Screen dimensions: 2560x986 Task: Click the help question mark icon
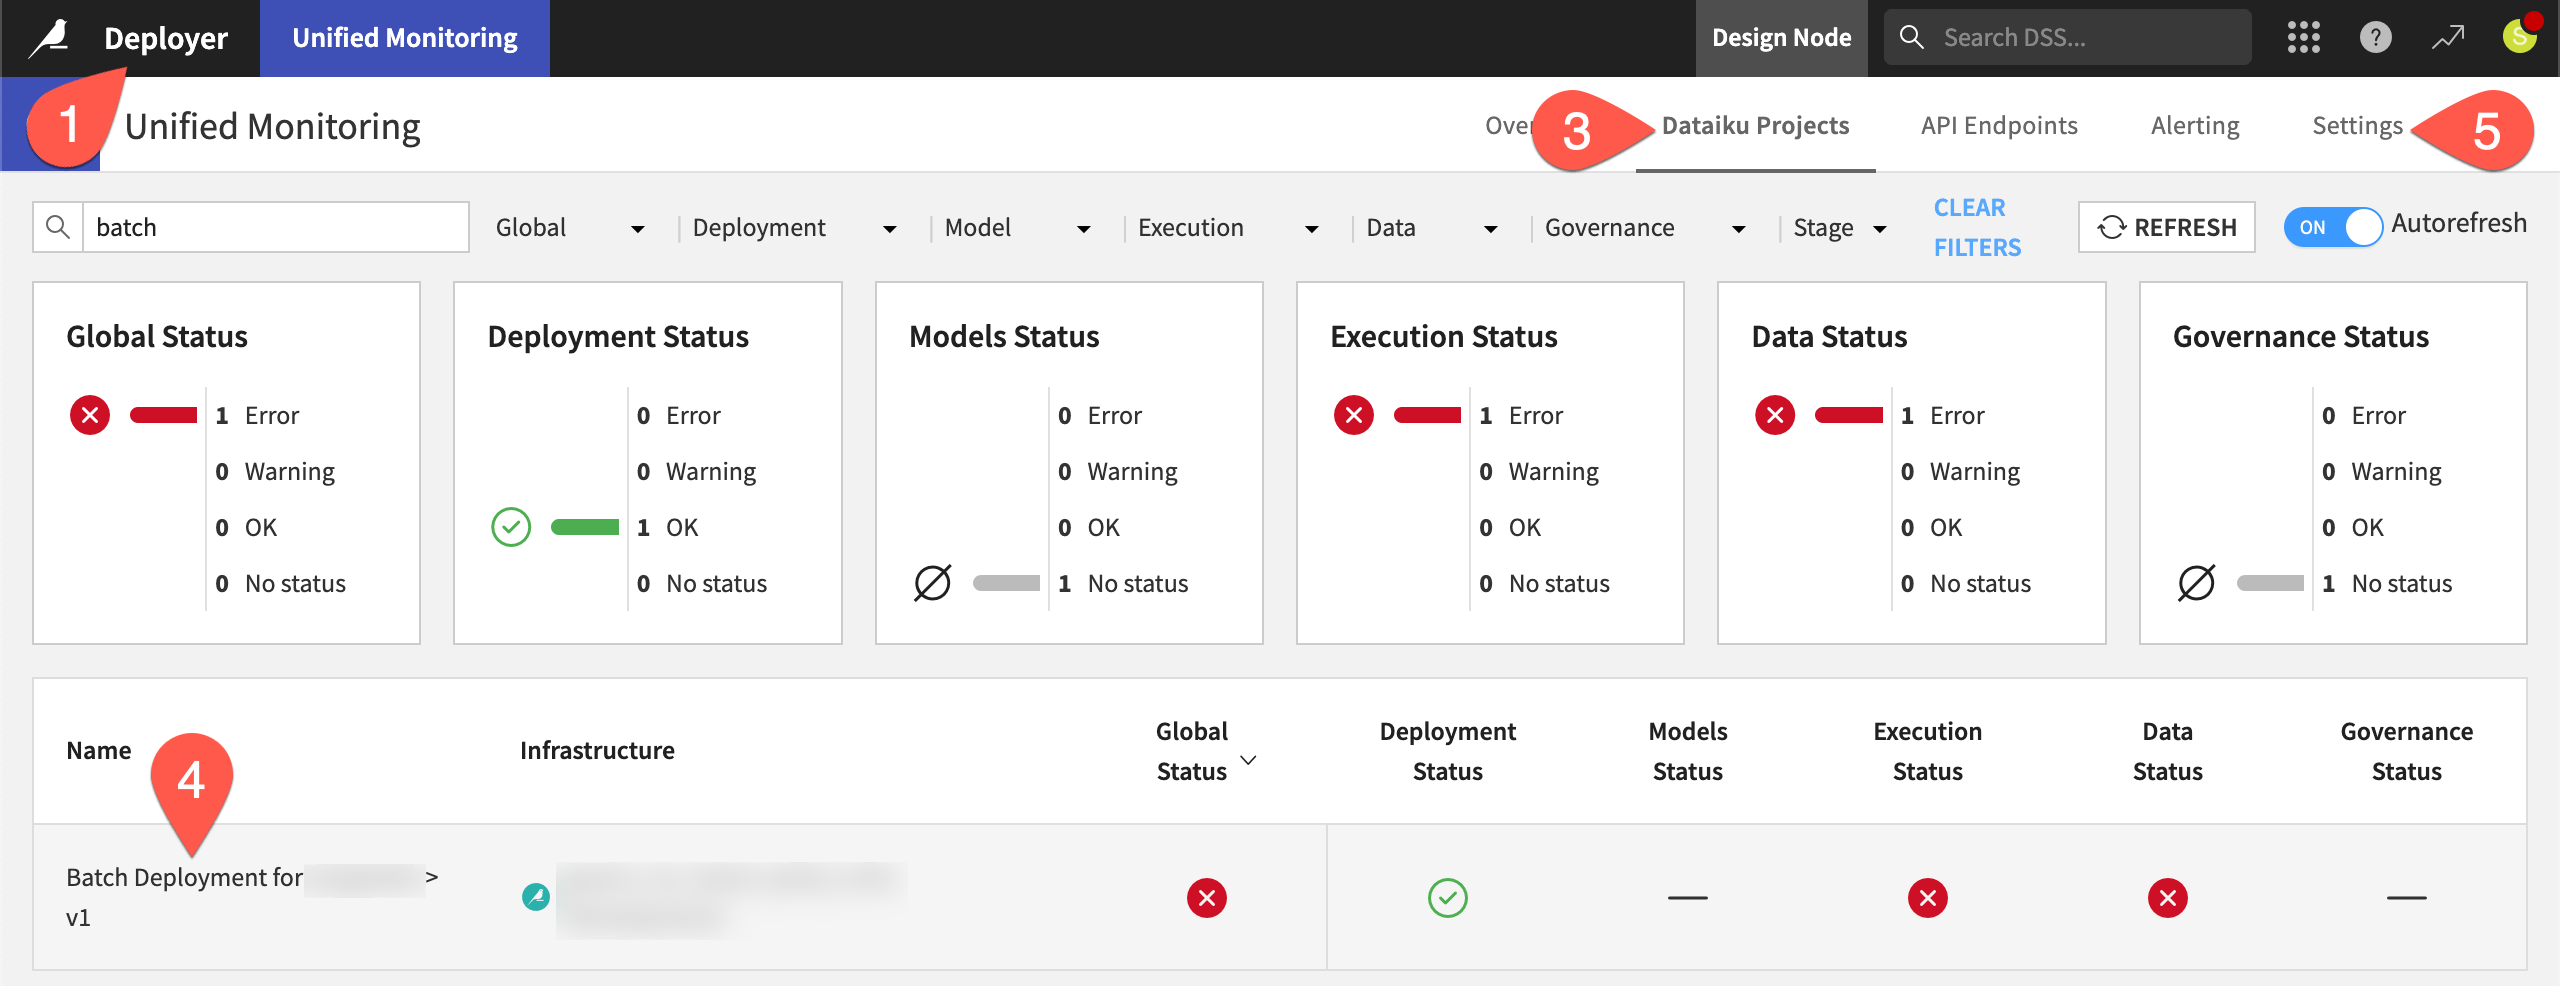click(2375, 37)
